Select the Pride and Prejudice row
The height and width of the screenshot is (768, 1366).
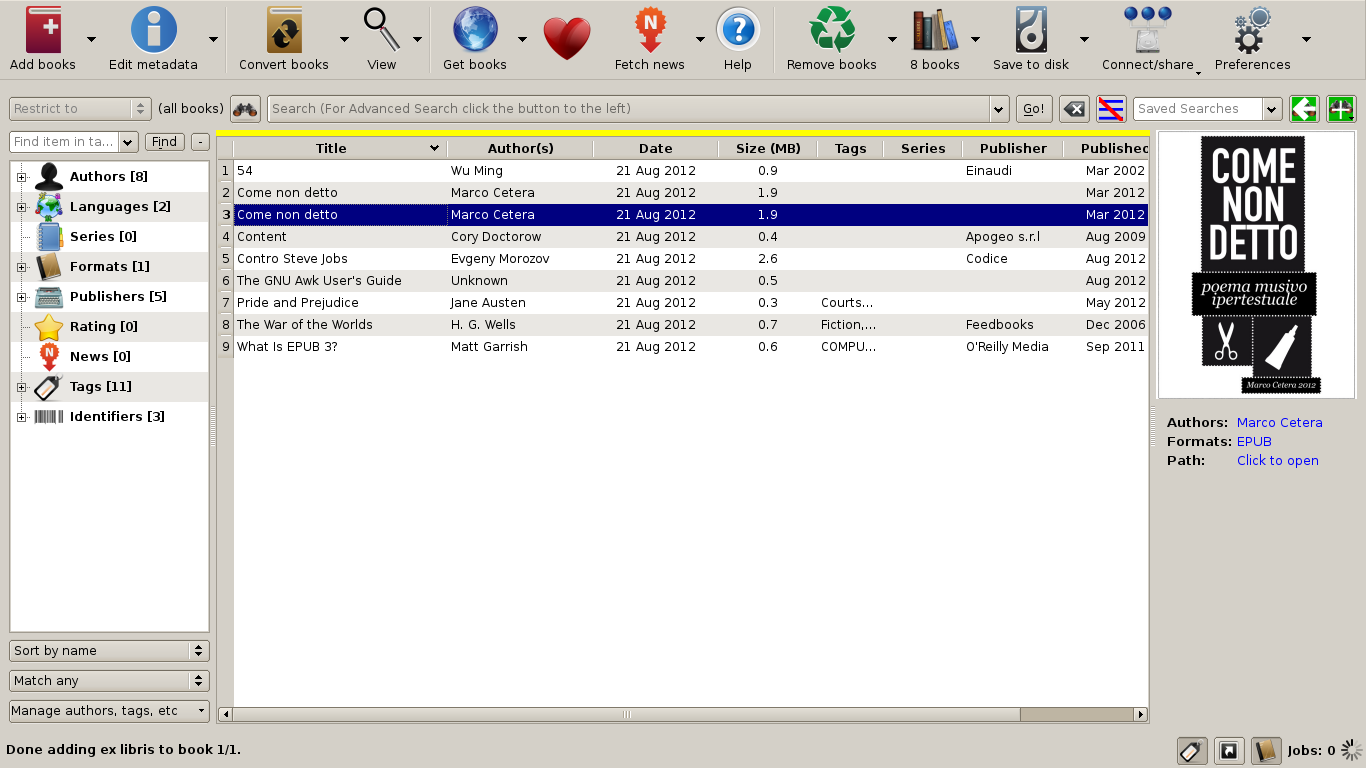pos(691,303)
